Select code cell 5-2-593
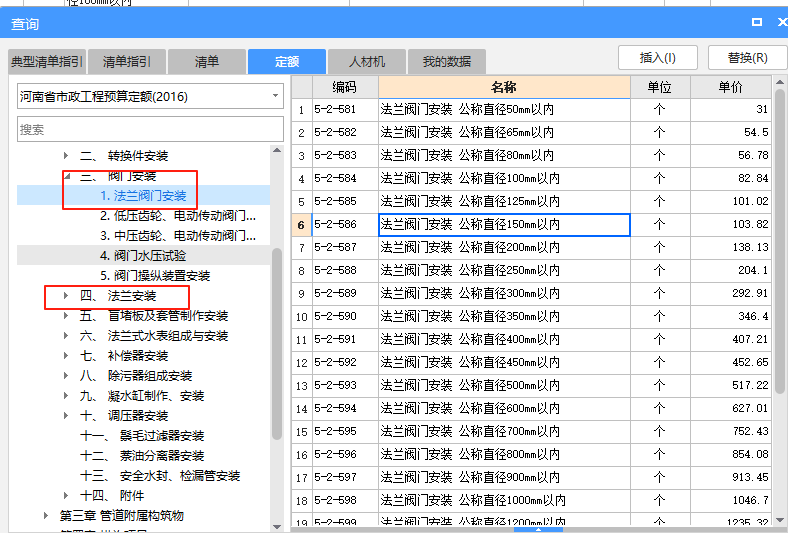The height and width of the screenshot is (533, 788). 345,385
